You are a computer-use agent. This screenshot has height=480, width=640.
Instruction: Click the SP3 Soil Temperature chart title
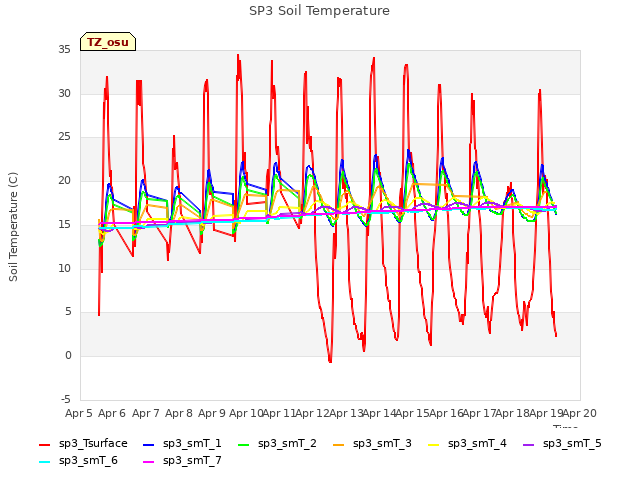(x=320, y=11)
